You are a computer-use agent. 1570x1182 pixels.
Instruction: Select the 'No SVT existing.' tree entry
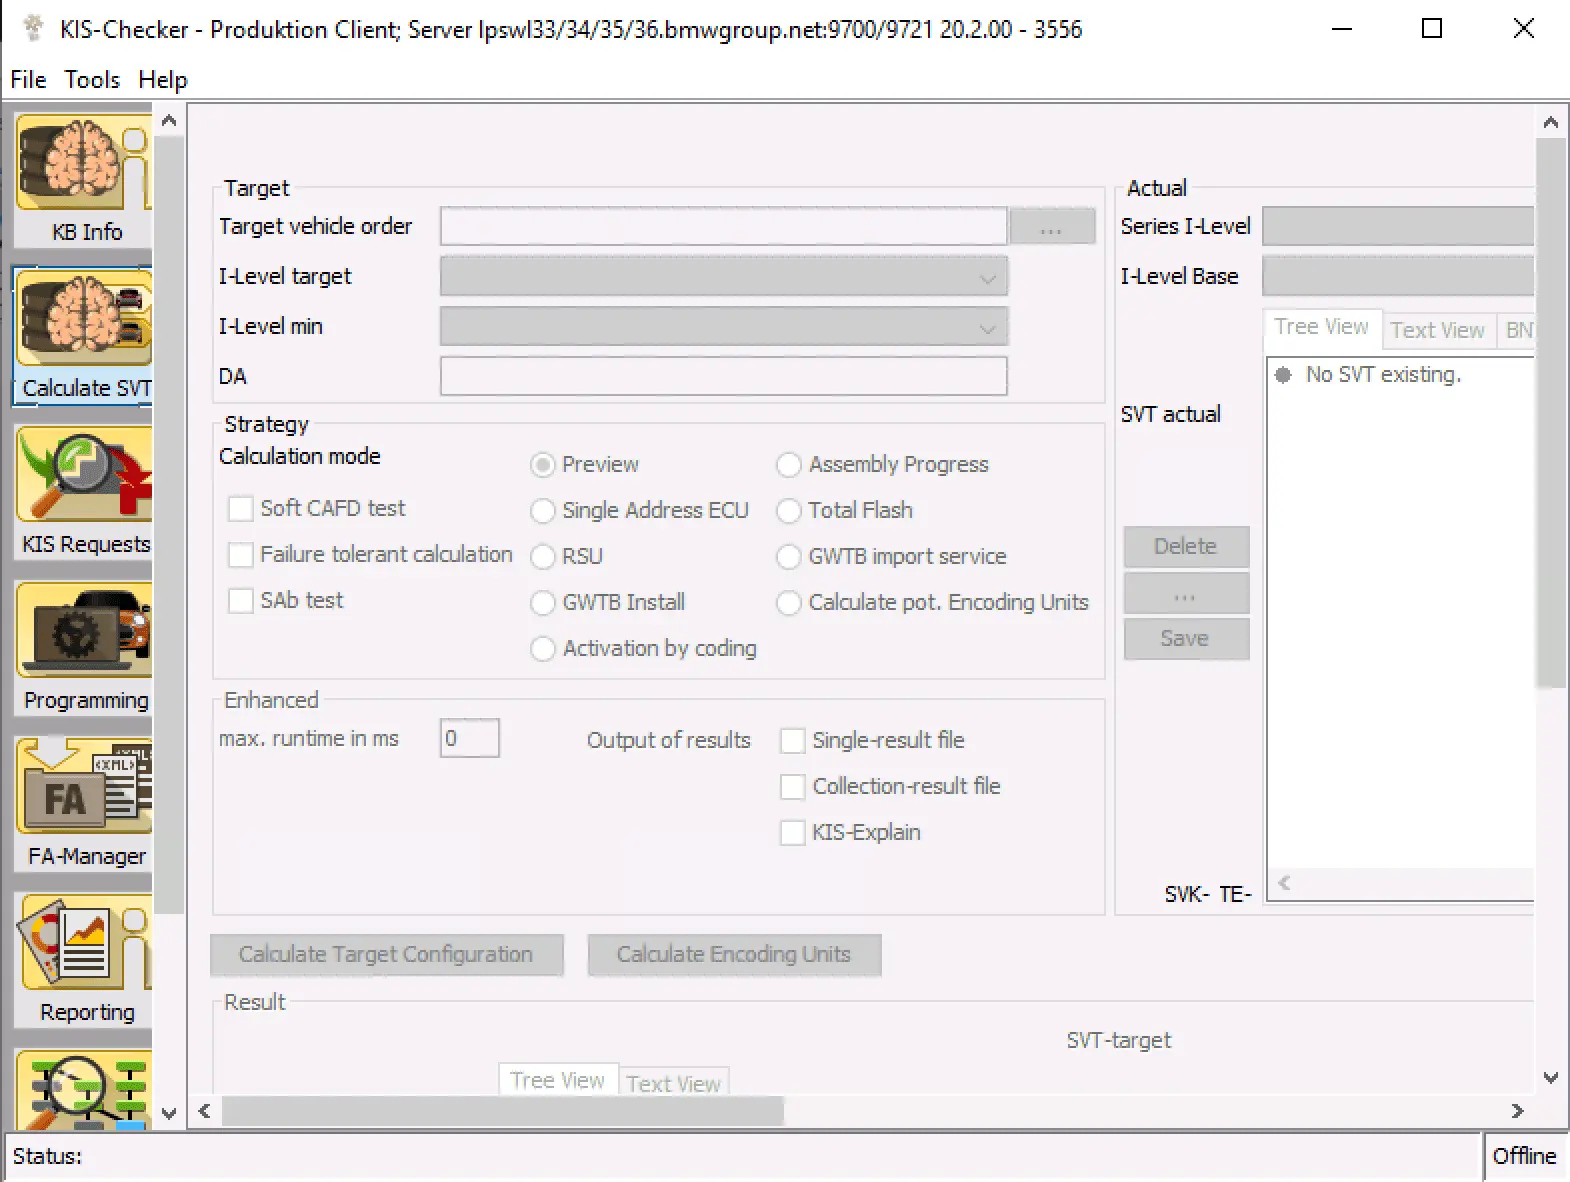1384,375
